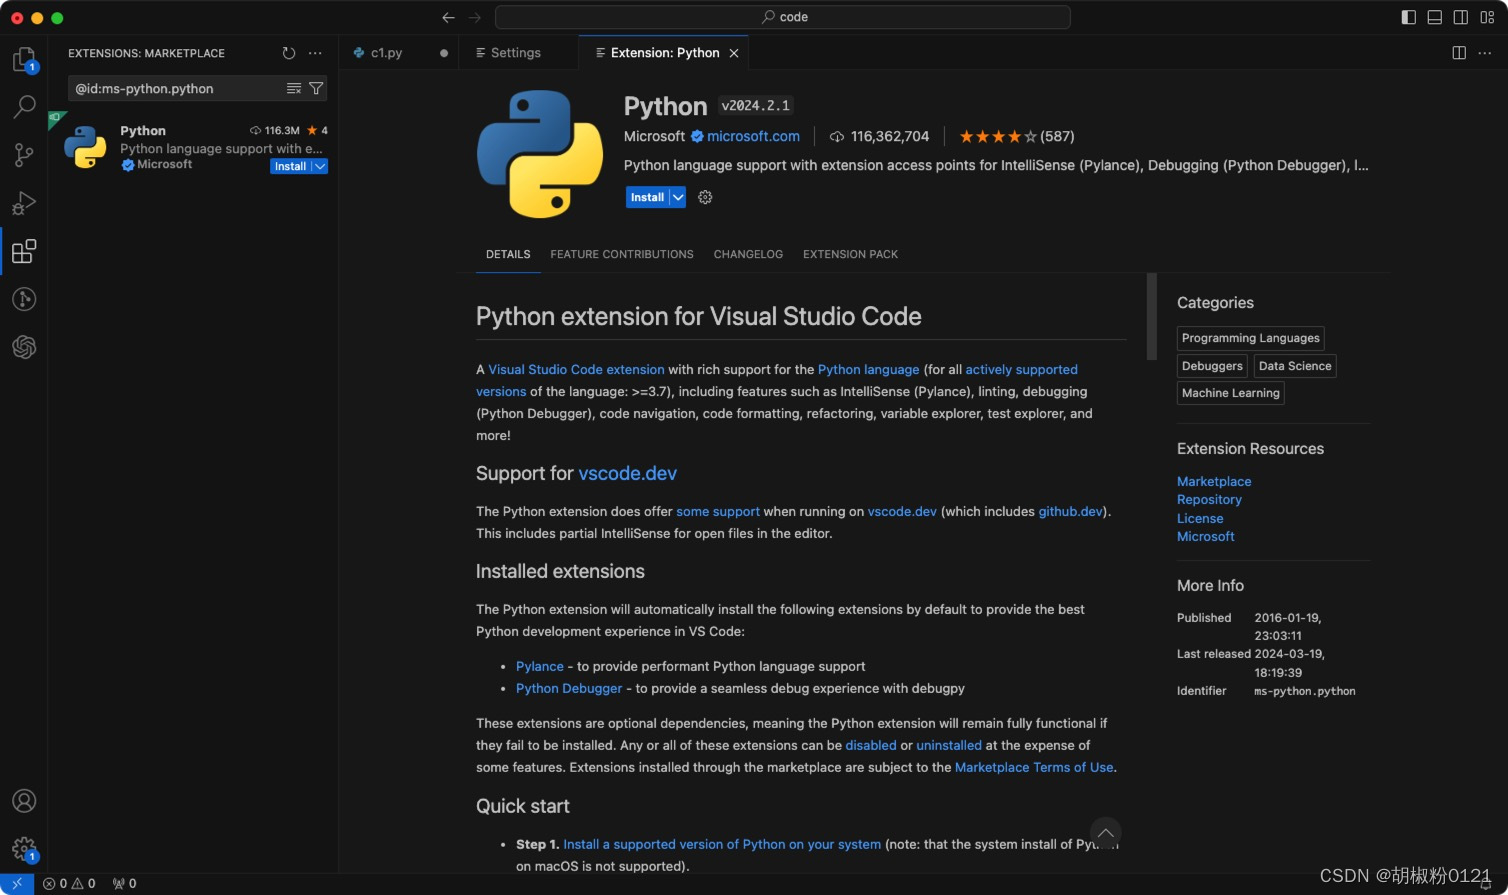
Task: Open the Pylance link
Action: [540, 666]
